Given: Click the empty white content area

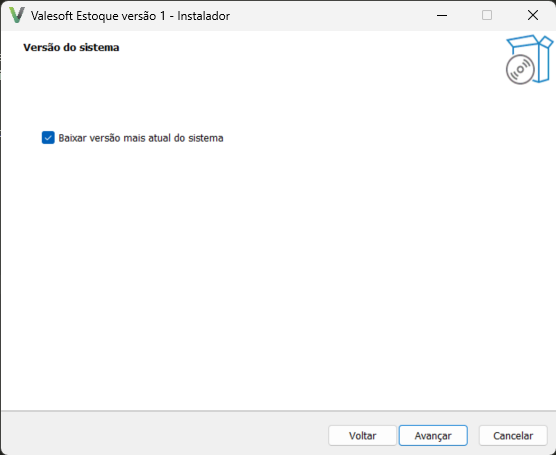Looking at the screenshot, I should [x=278, y=277].
